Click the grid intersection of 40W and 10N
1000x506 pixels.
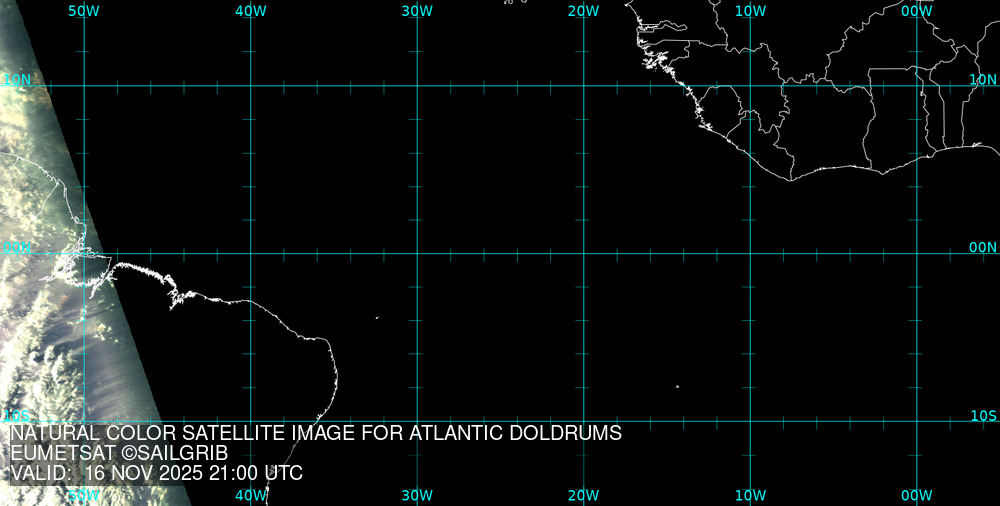(x=250, y=86)
